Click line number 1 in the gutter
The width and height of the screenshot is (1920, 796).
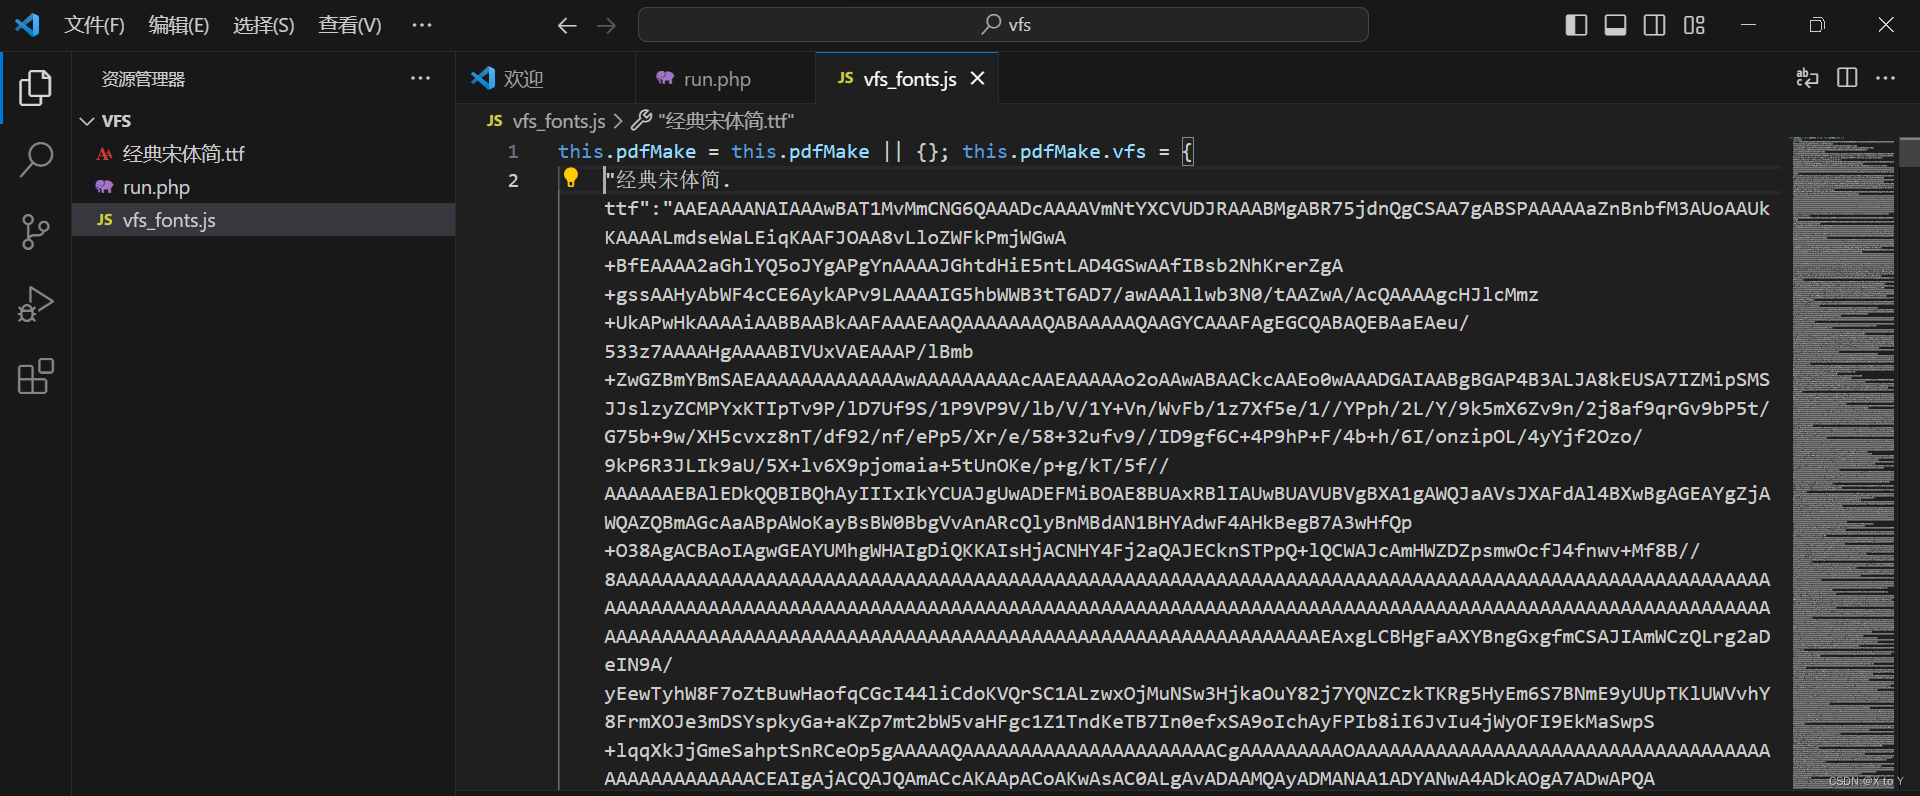513,151
